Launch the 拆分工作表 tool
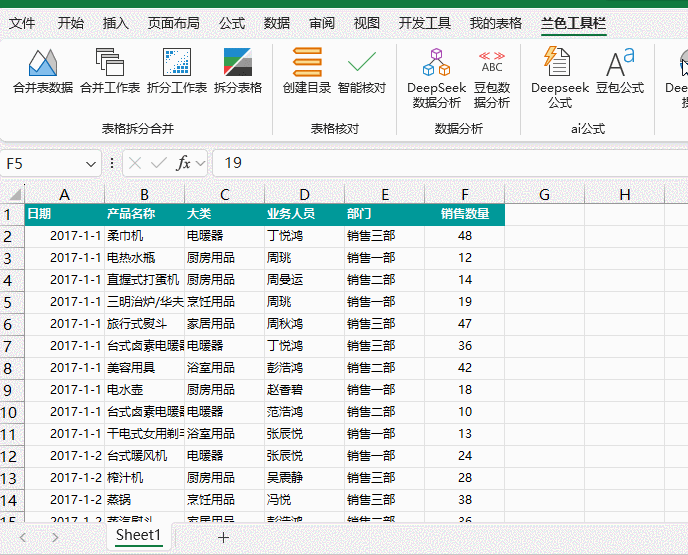 [176, 72]
